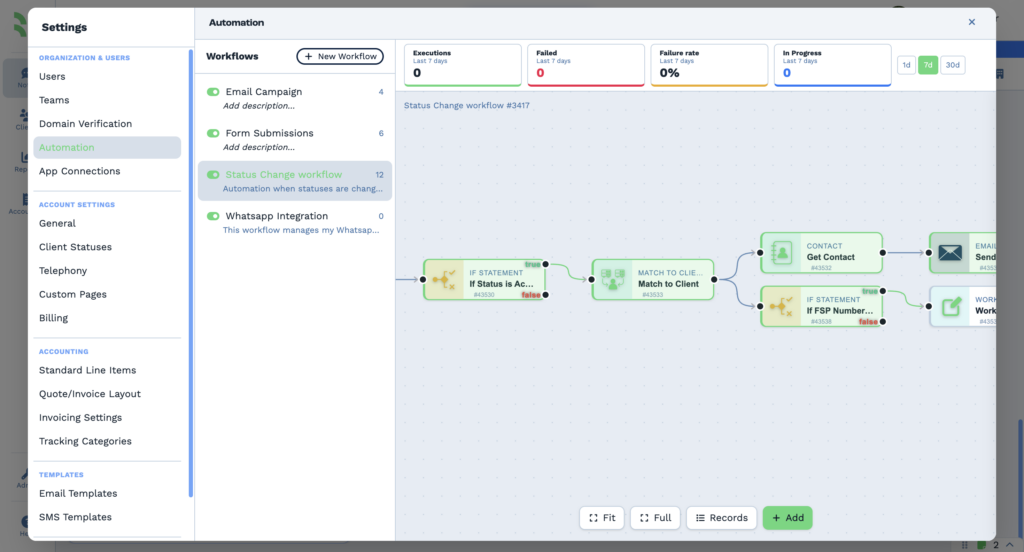
Task: Edit Form Submissions 'Add description...' text
Action: point(259,147)
